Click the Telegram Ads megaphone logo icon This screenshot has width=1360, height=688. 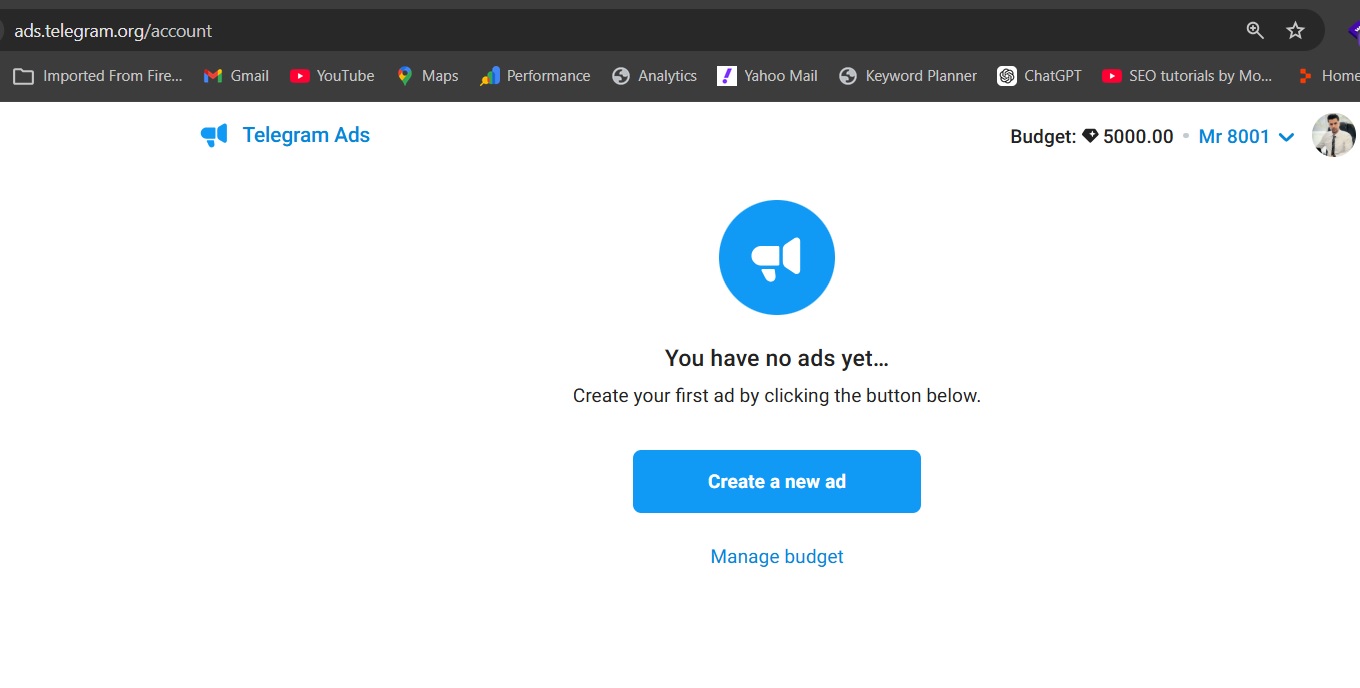click(214, 135)
